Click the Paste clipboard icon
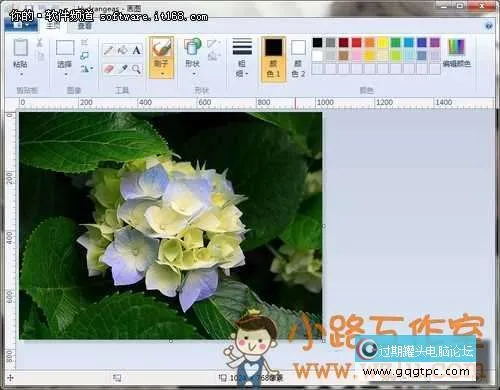 tap(20, 47)
